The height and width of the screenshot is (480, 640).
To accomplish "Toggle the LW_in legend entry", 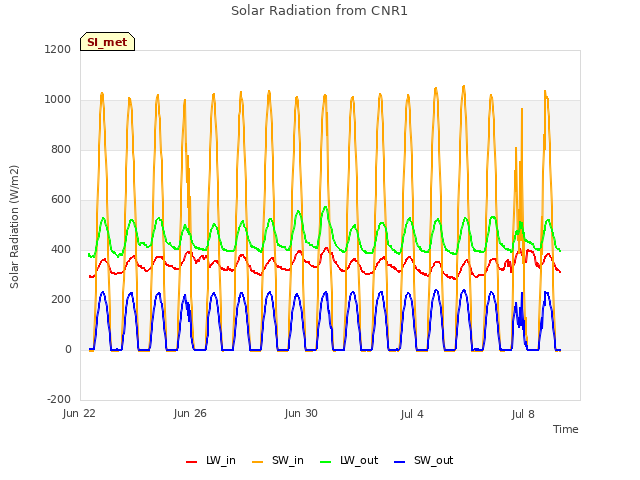I will pos(211,461).
